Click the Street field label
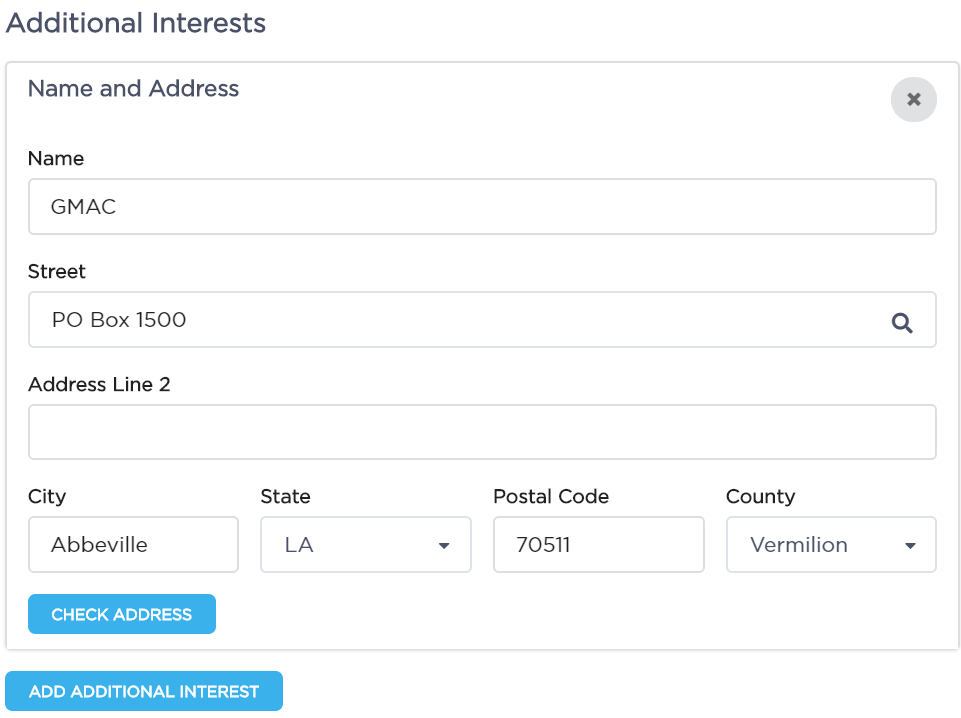The width and height of the screenshot is (961, 718). 57,271
